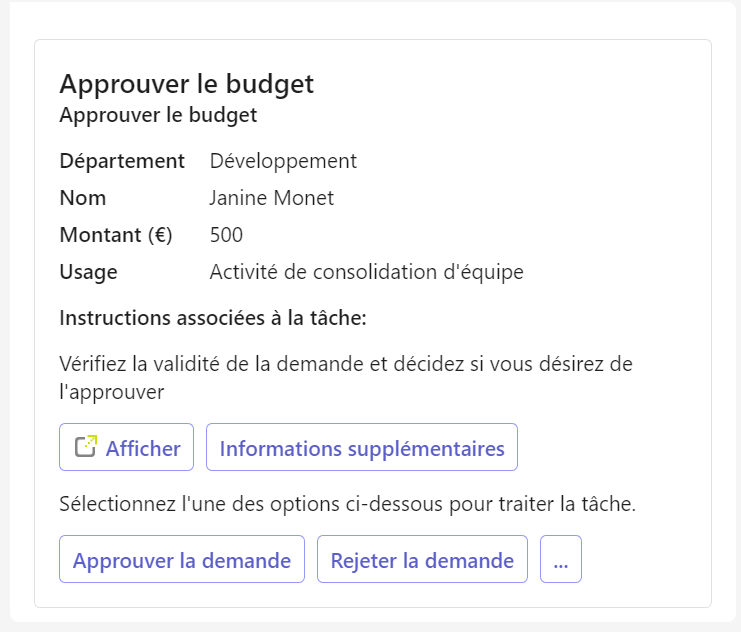The width and height of the screenshot is (741, 632).
Task: Click the amount value 500
Action: click(x=226, y=235)
